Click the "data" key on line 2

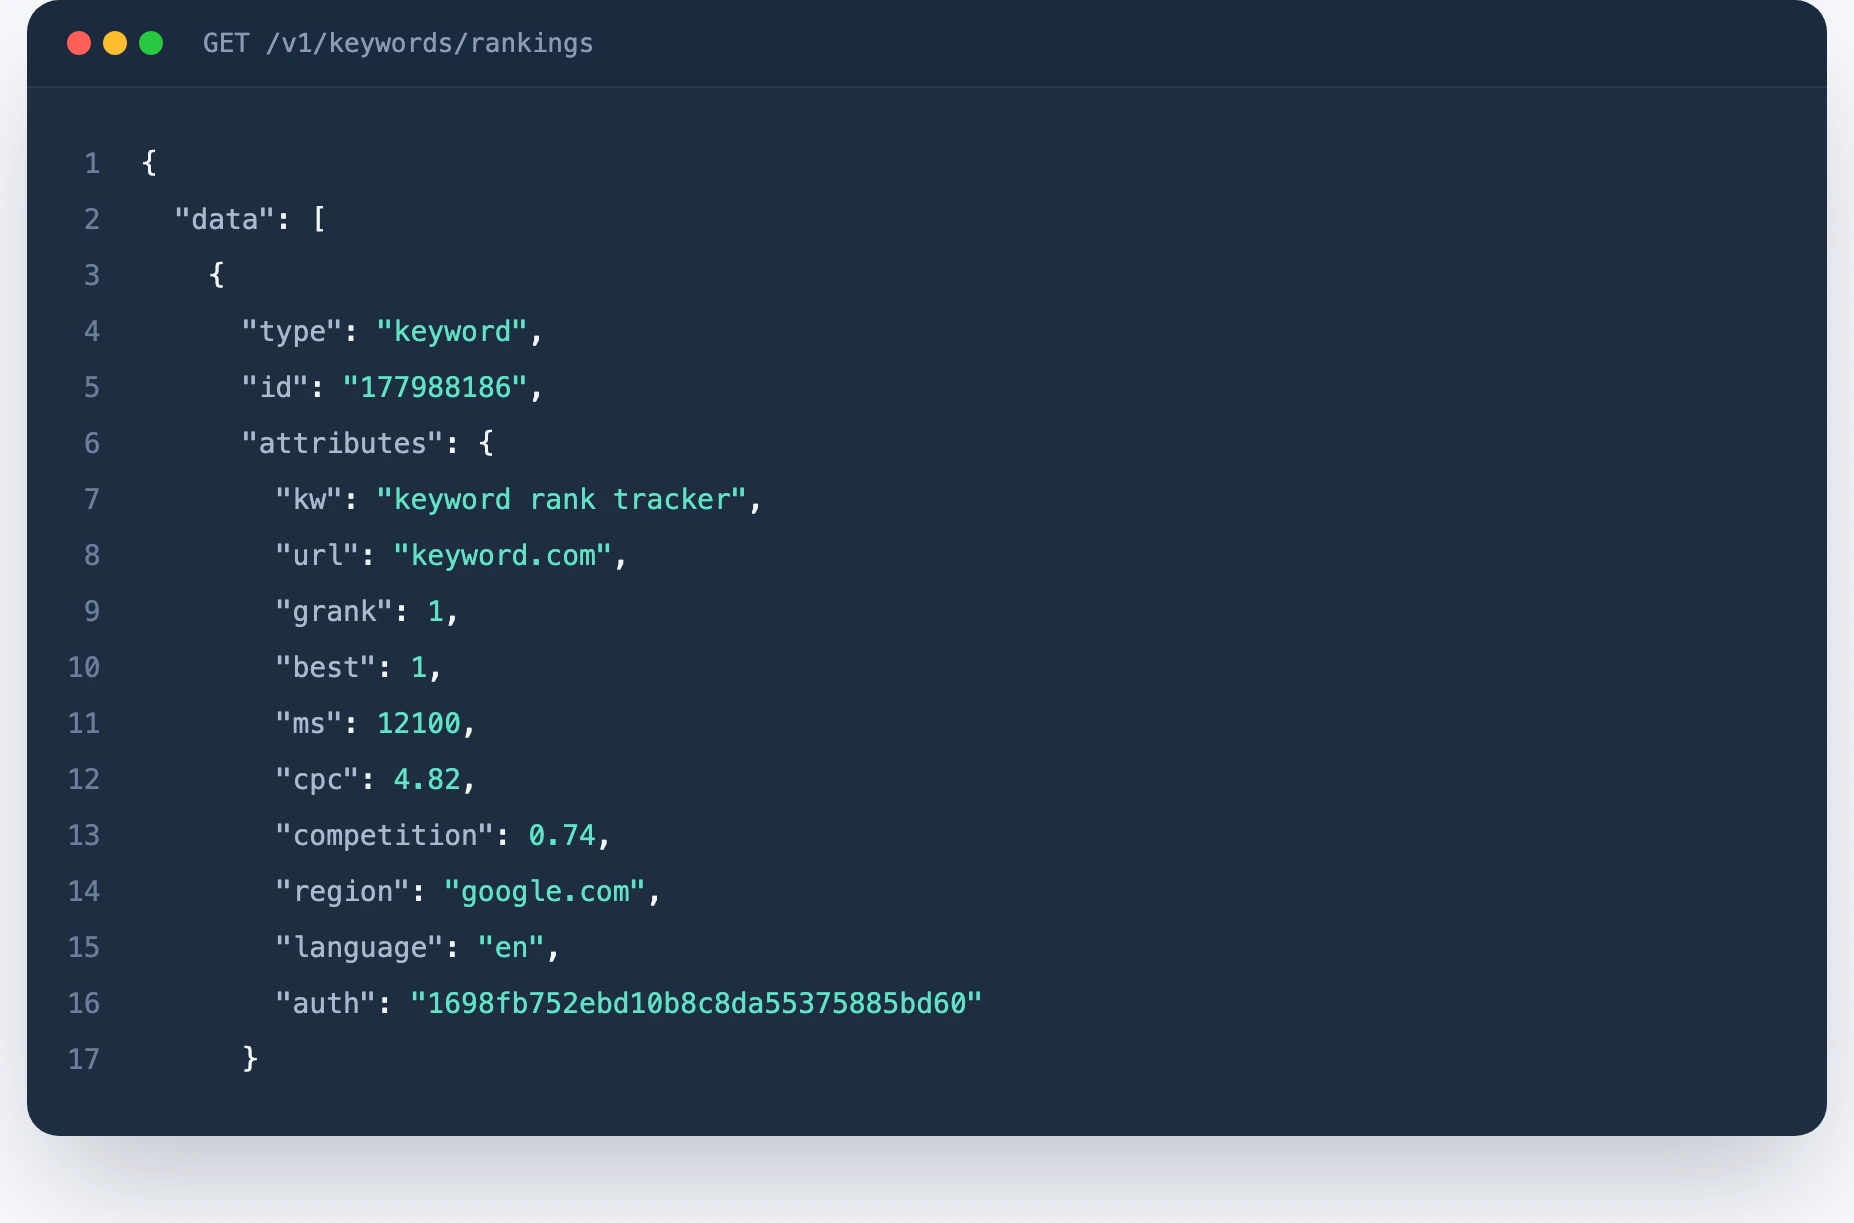tap(225, 219)
